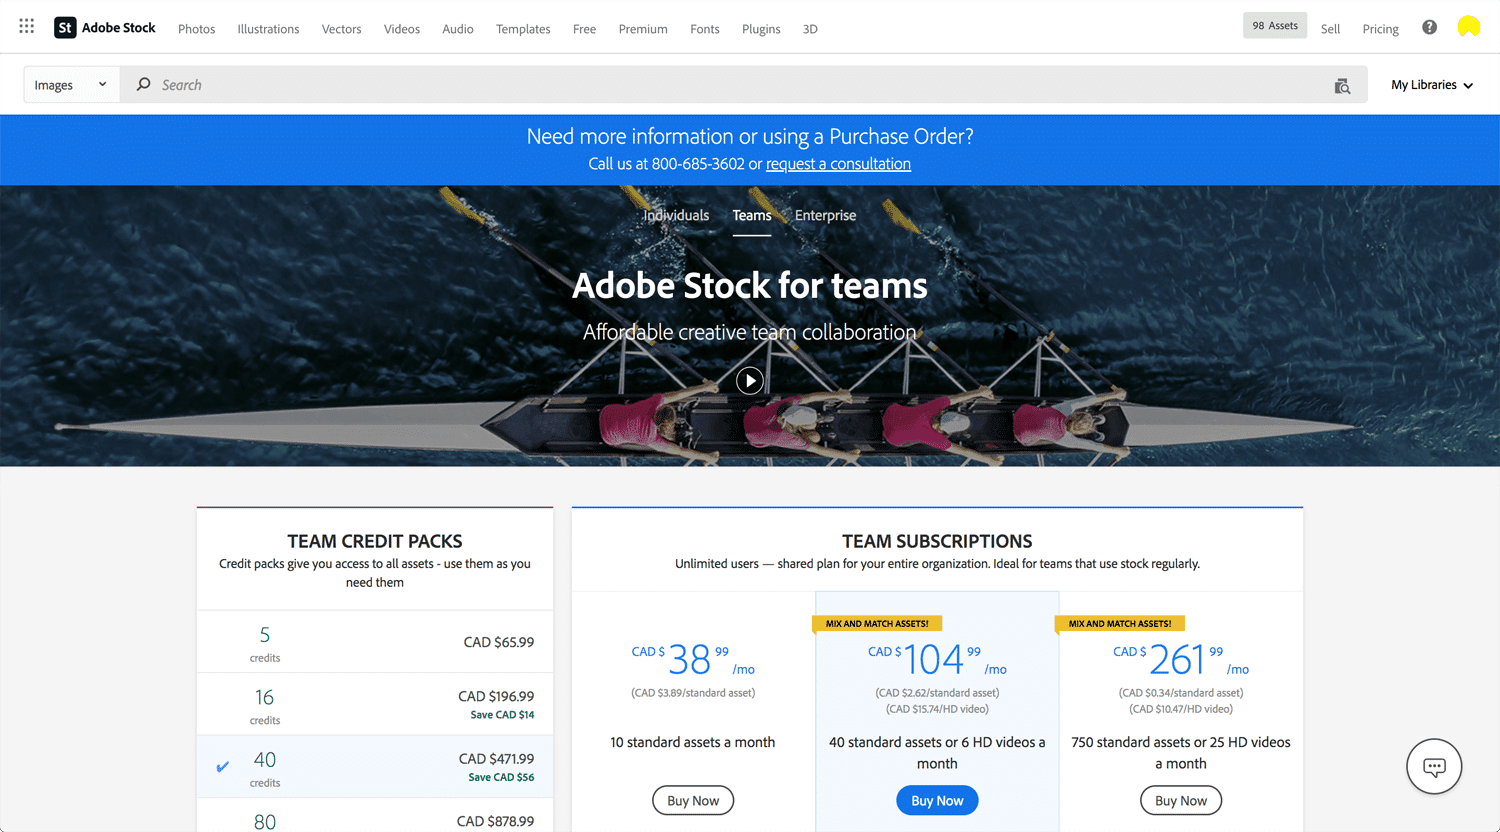Buy Now the CAD $261.99 plan
Image resolution: width=1500 pixels, height=832 pixels.
[x=1181, y=801]
